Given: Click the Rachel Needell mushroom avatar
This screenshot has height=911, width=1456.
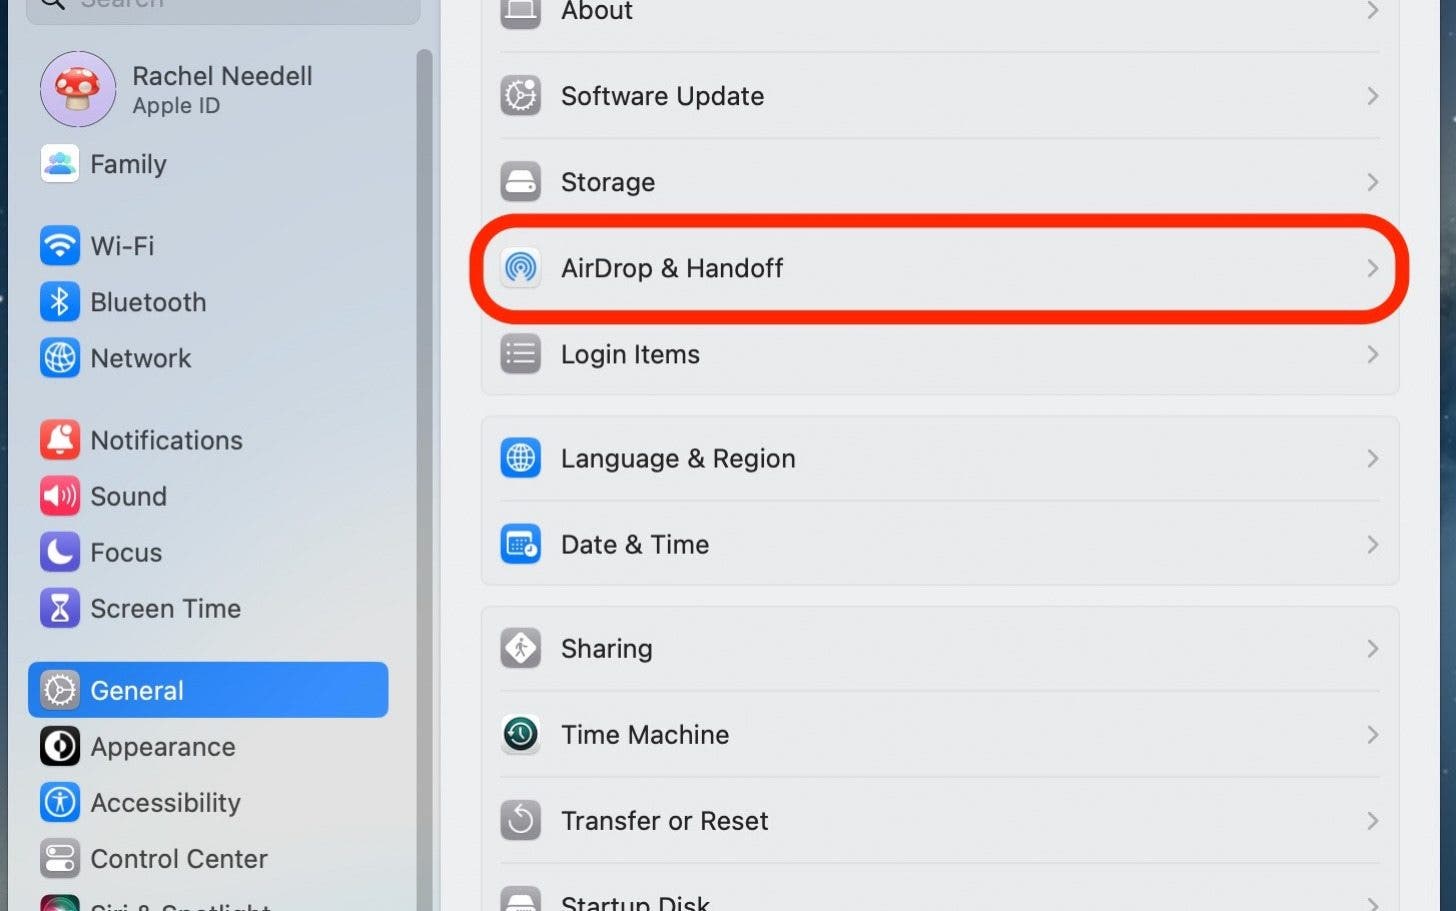Looking at the screenshot, I should click(x=78, y=89).
